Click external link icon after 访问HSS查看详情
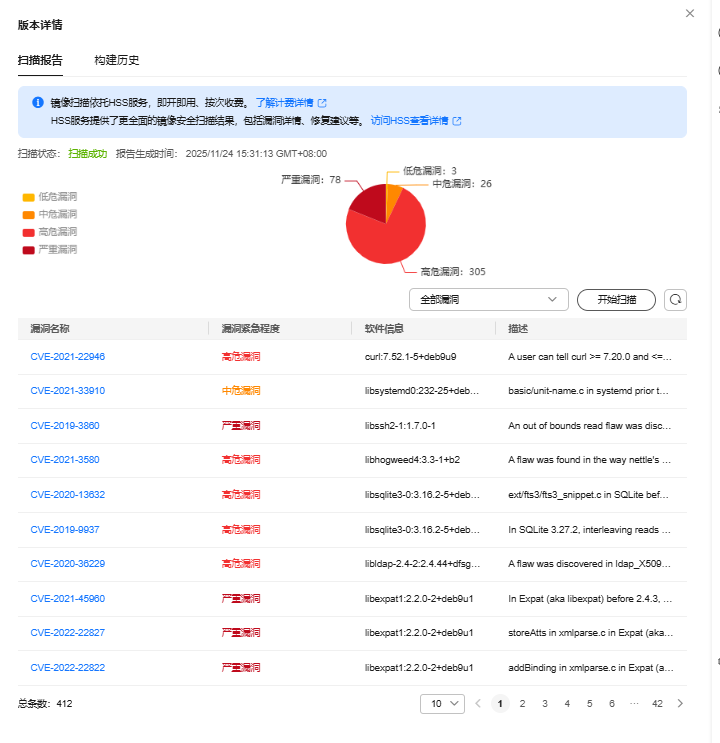720x743 pixels. 457,120
